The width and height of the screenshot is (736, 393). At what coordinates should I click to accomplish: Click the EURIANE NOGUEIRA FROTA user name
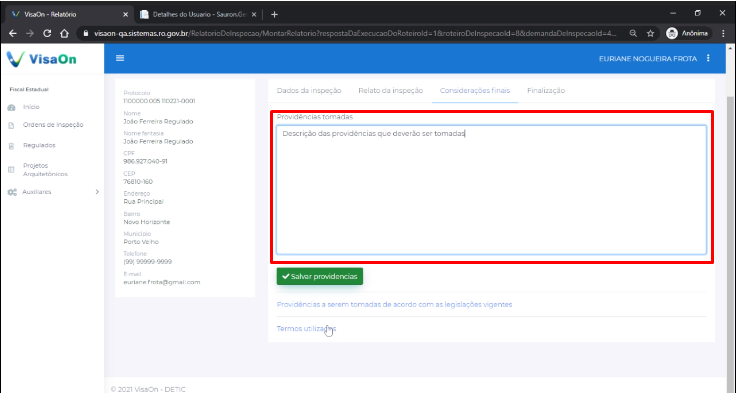click(648, 59)
